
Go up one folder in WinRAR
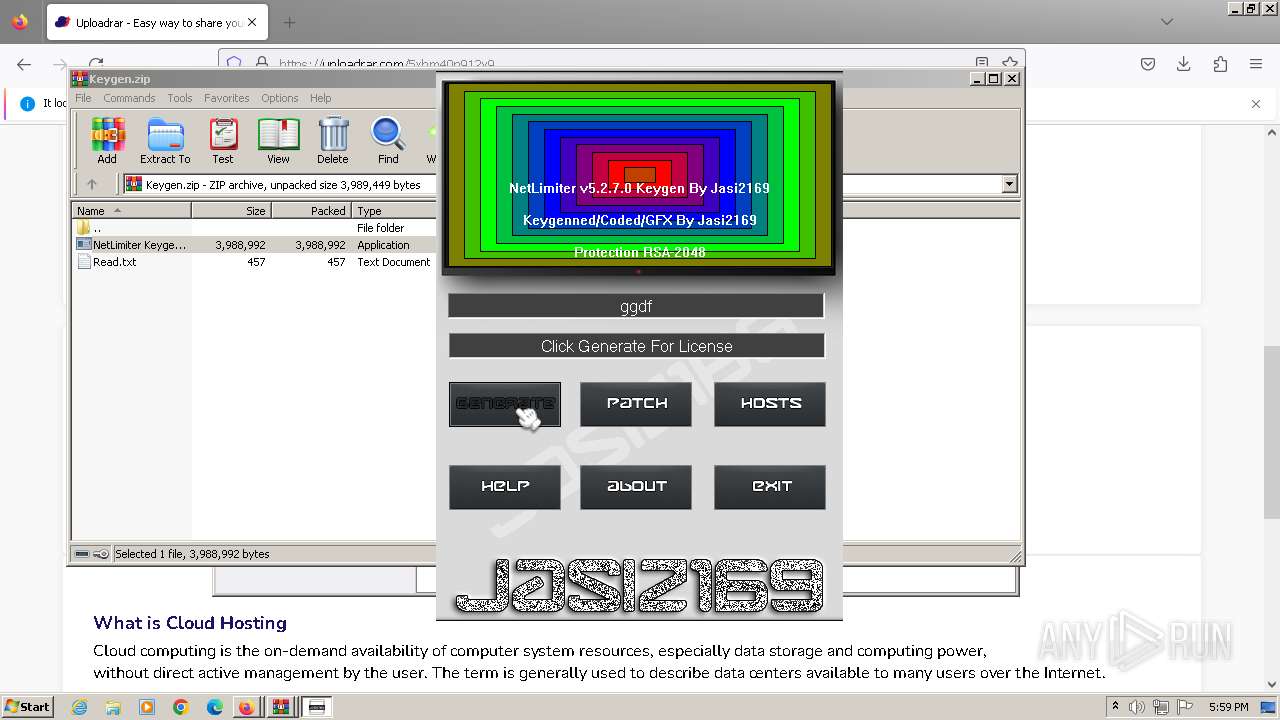92,184
